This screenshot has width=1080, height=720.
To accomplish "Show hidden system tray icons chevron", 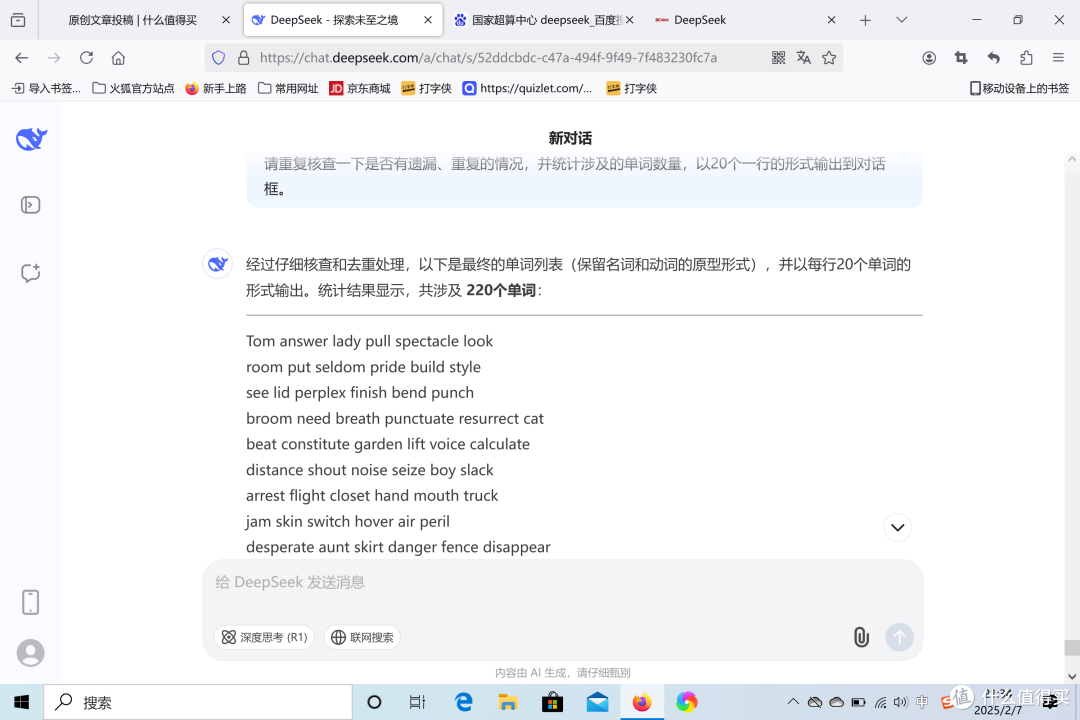I will click(x=793, y=702).
